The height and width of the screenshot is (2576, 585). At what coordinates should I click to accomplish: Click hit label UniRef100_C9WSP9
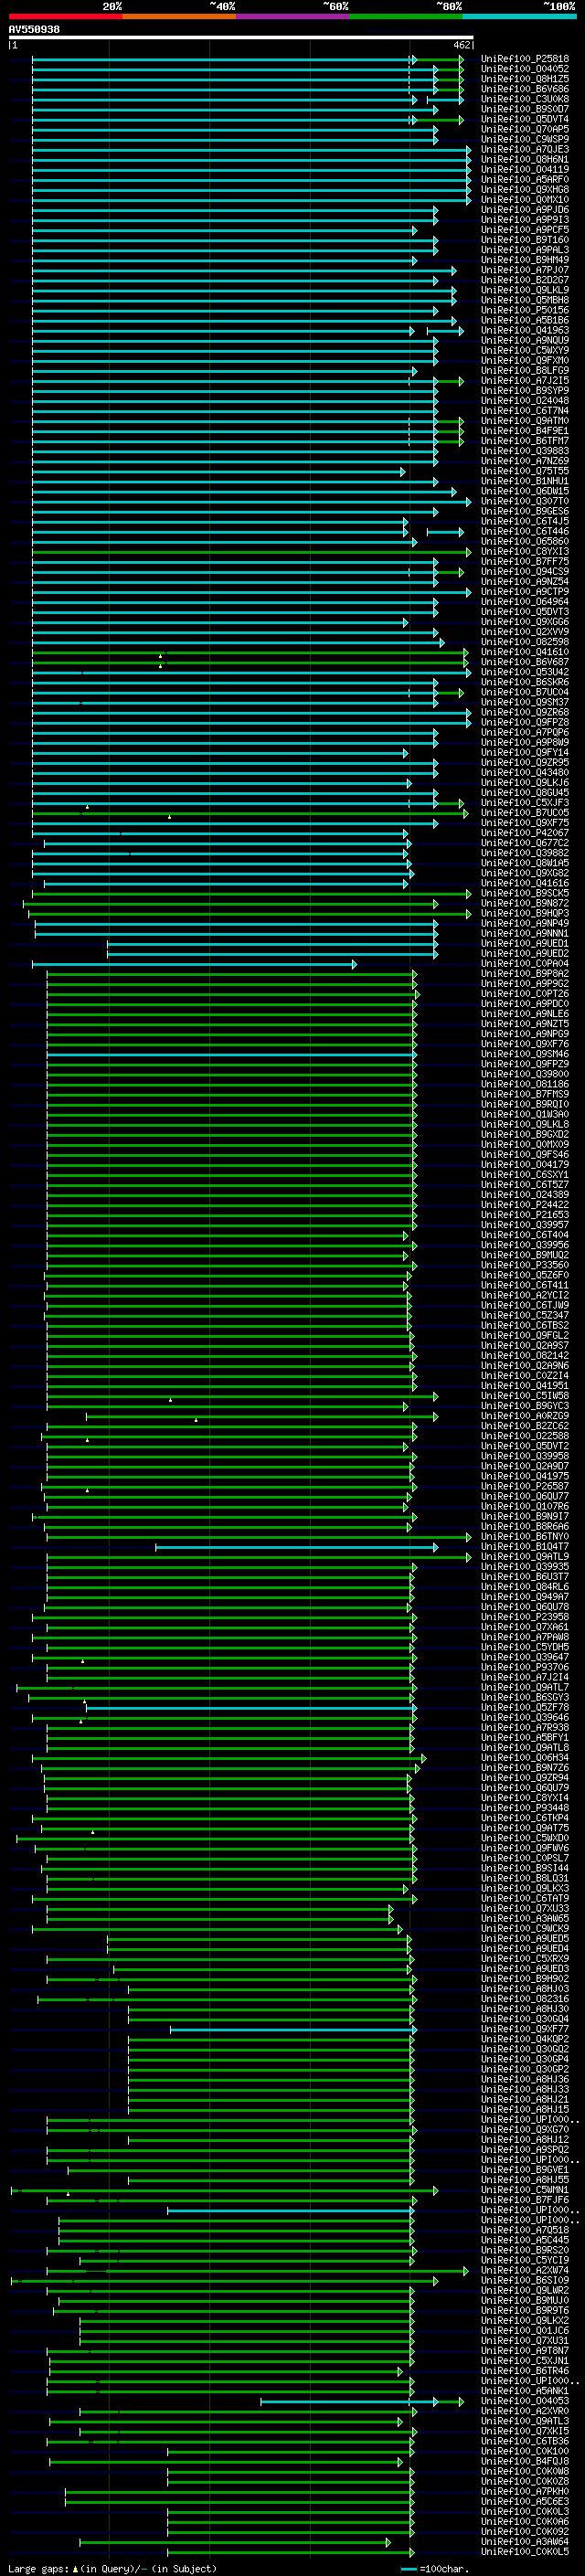pyautogui.click(x=525, y=139)
